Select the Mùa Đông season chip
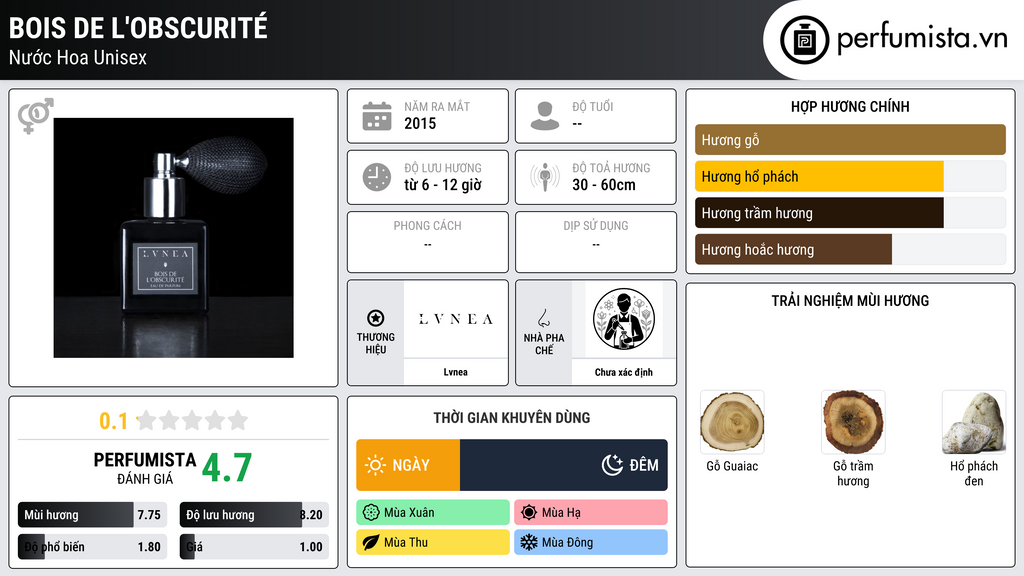 tap(591, 543)
